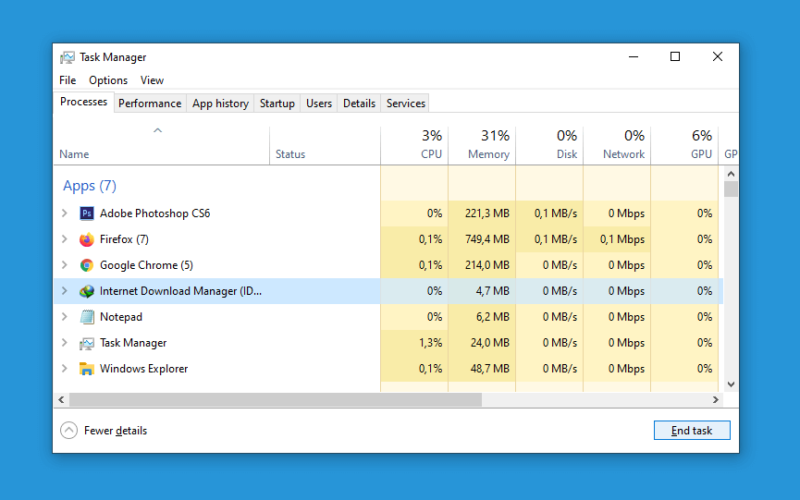This screenshot has height=500, width=800.
Task: Select the Windows Explorer folder icon
Action: 87,369
